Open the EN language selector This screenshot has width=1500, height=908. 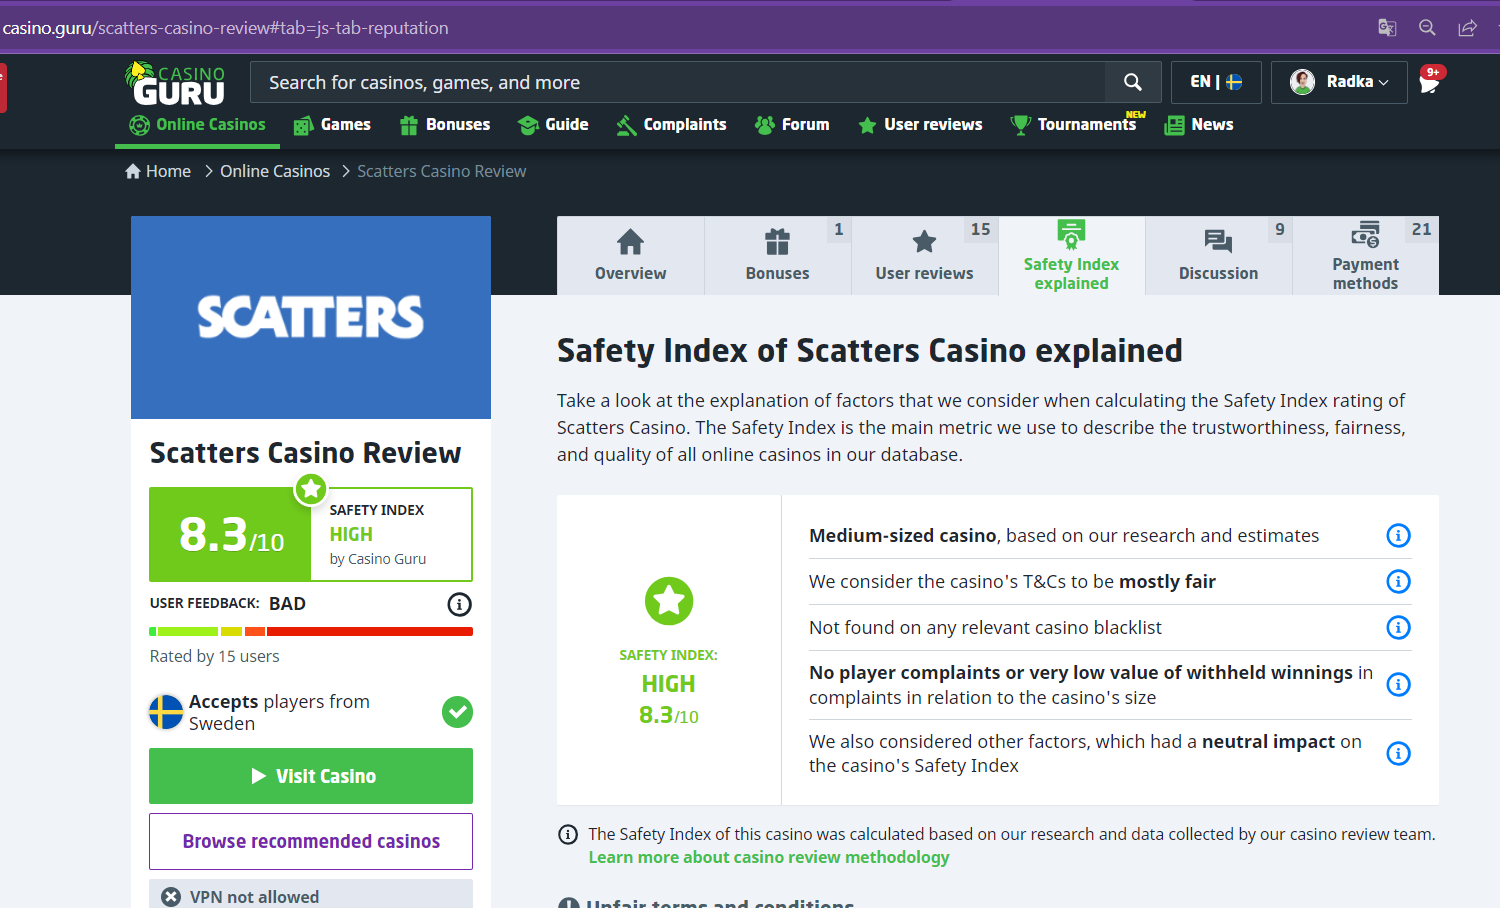tap(1215, 82)
